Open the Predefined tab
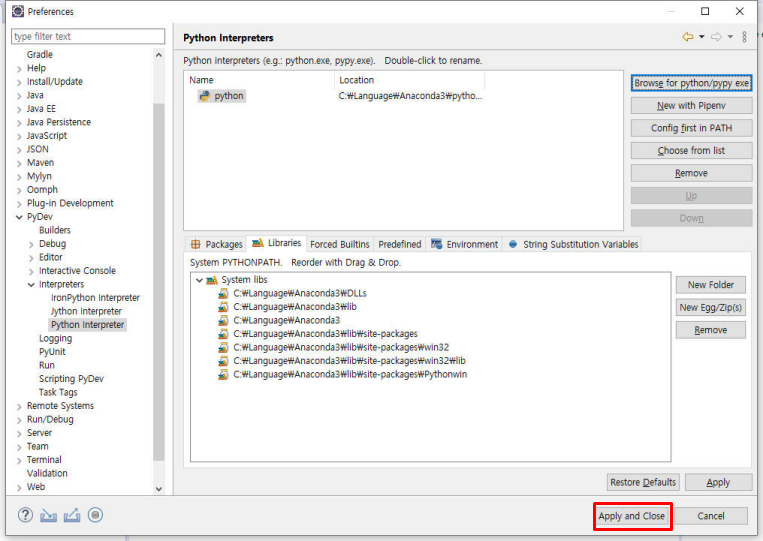The height and width of the screenshot is (541, 763). point(400,244)
